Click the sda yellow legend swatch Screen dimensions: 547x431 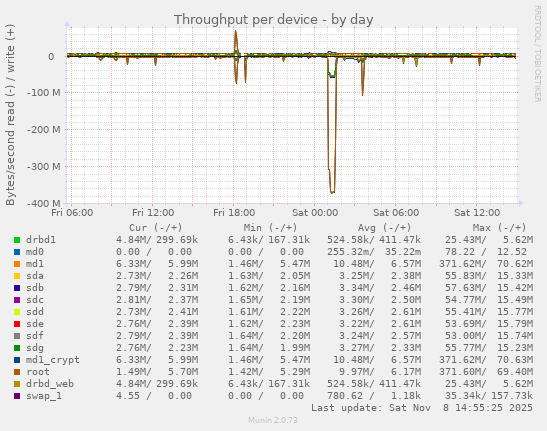pyautogui.click(x=17, y=276)
